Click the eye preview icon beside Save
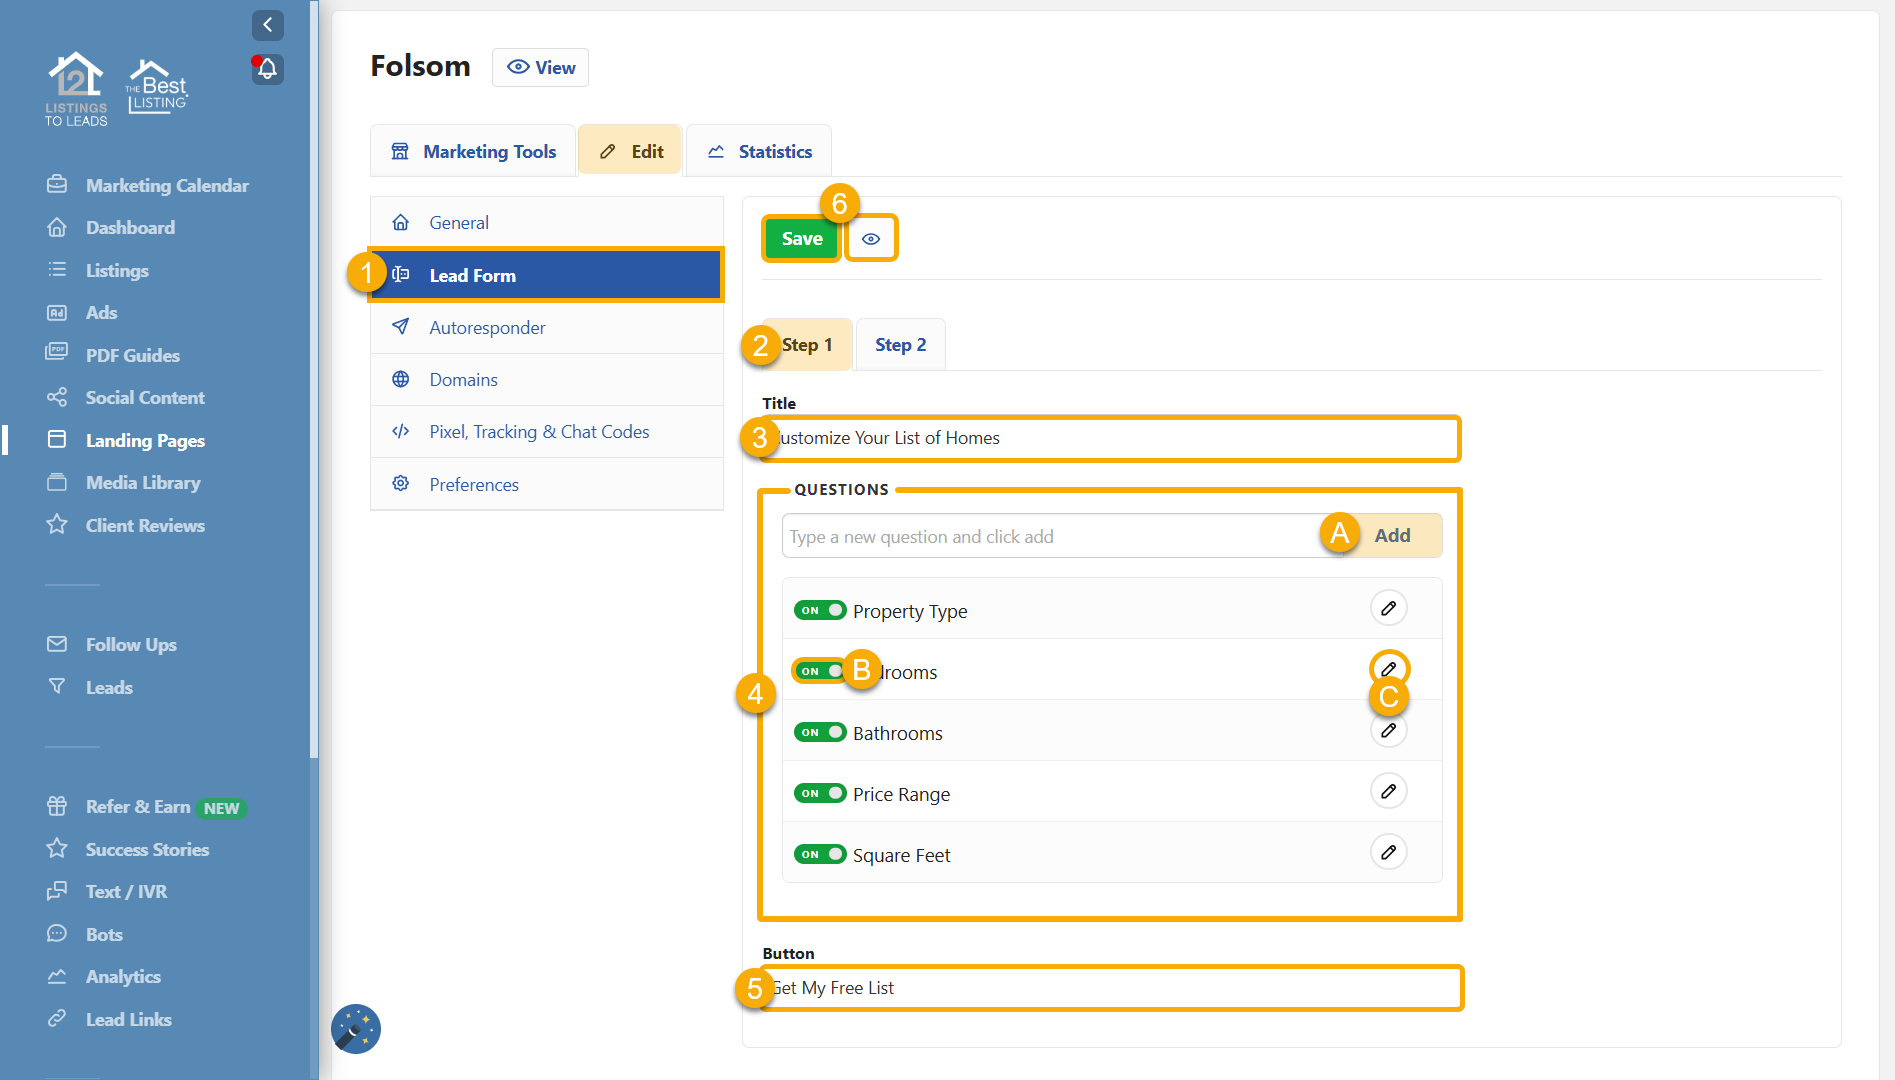The image size is (1895, 1080). [x=871, y=239]
